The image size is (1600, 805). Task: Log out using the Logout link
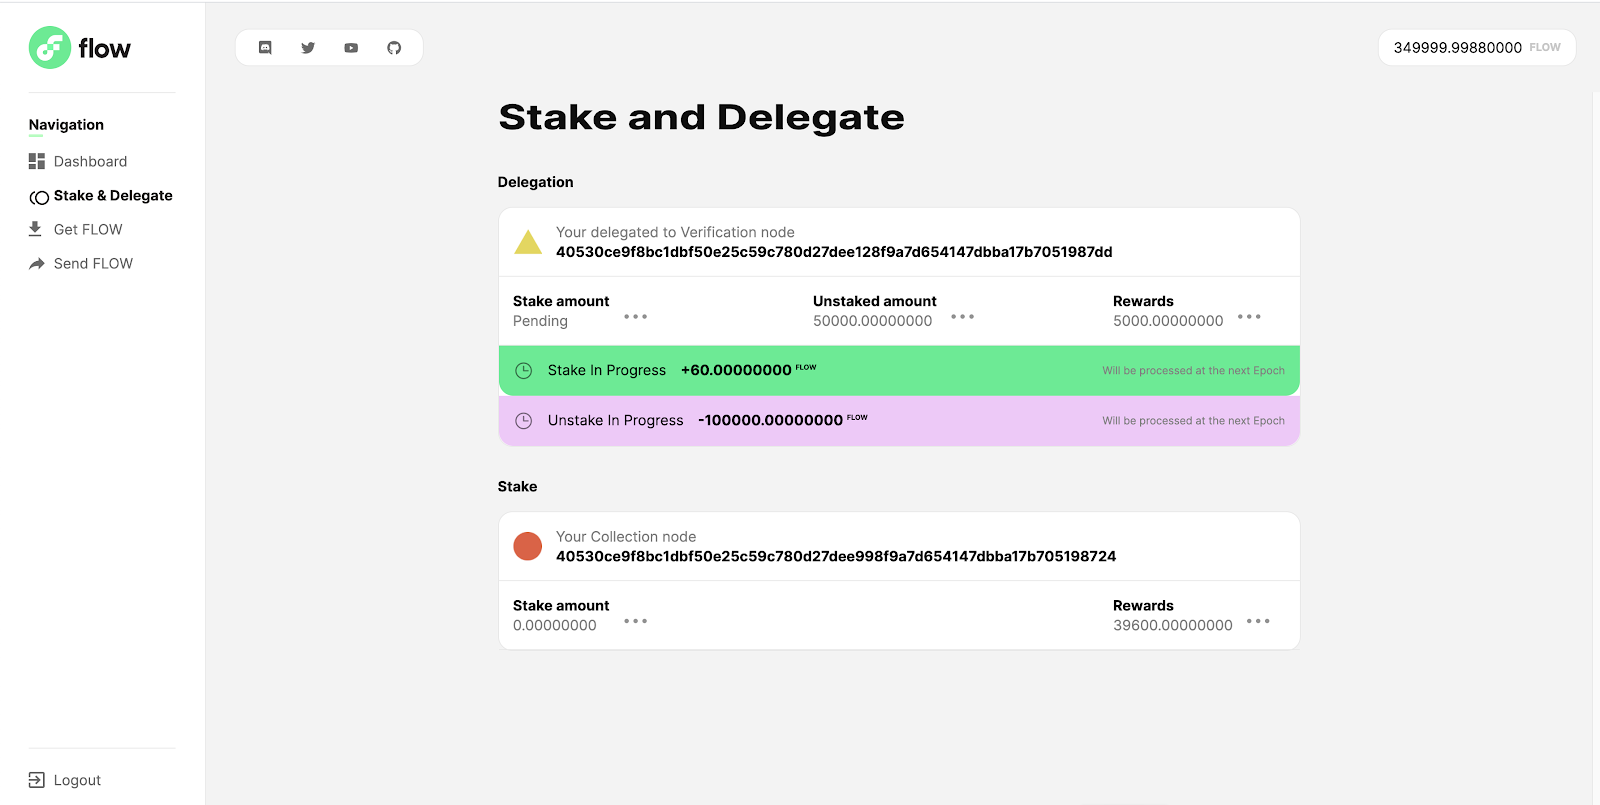pos(77,780)
